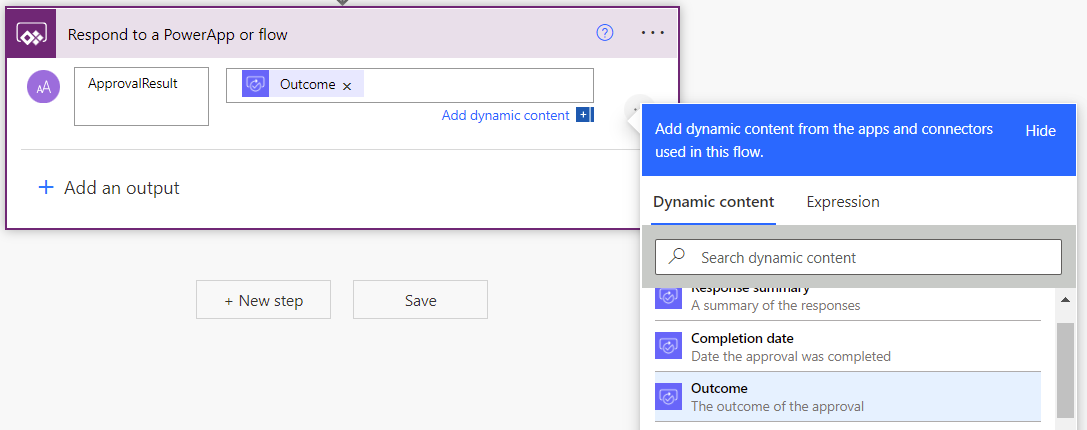Click the search magnifier icon

tap(677, 257)
